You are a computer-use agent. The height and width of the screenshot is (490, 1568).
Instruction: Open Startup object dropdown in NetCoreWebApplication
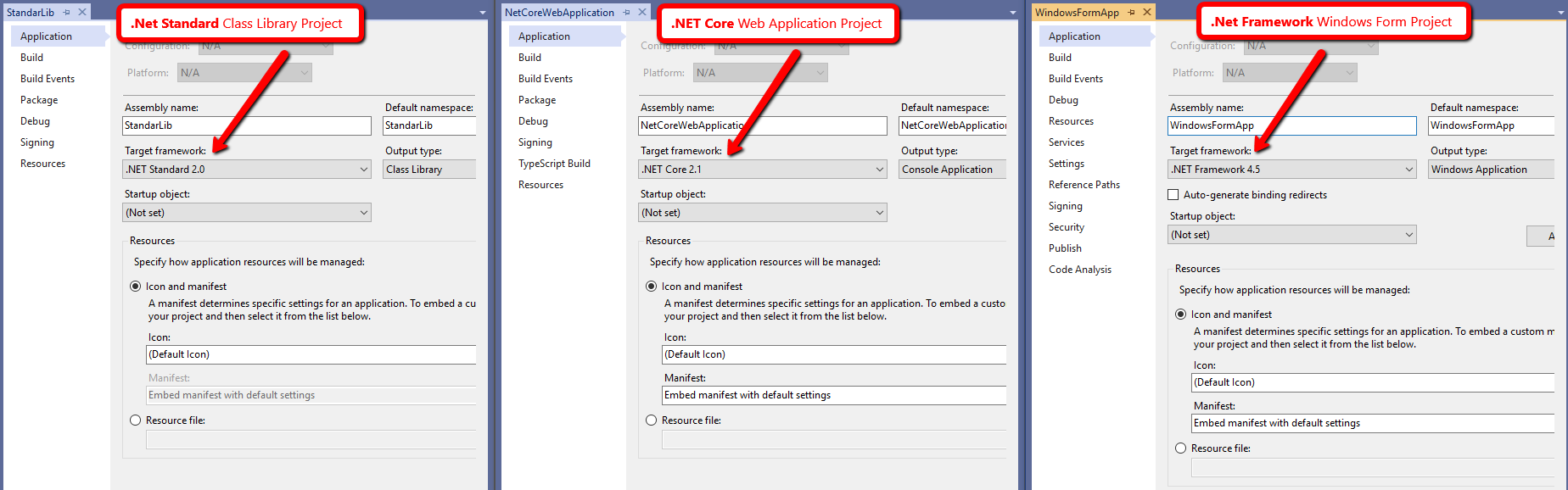point(762,213)
